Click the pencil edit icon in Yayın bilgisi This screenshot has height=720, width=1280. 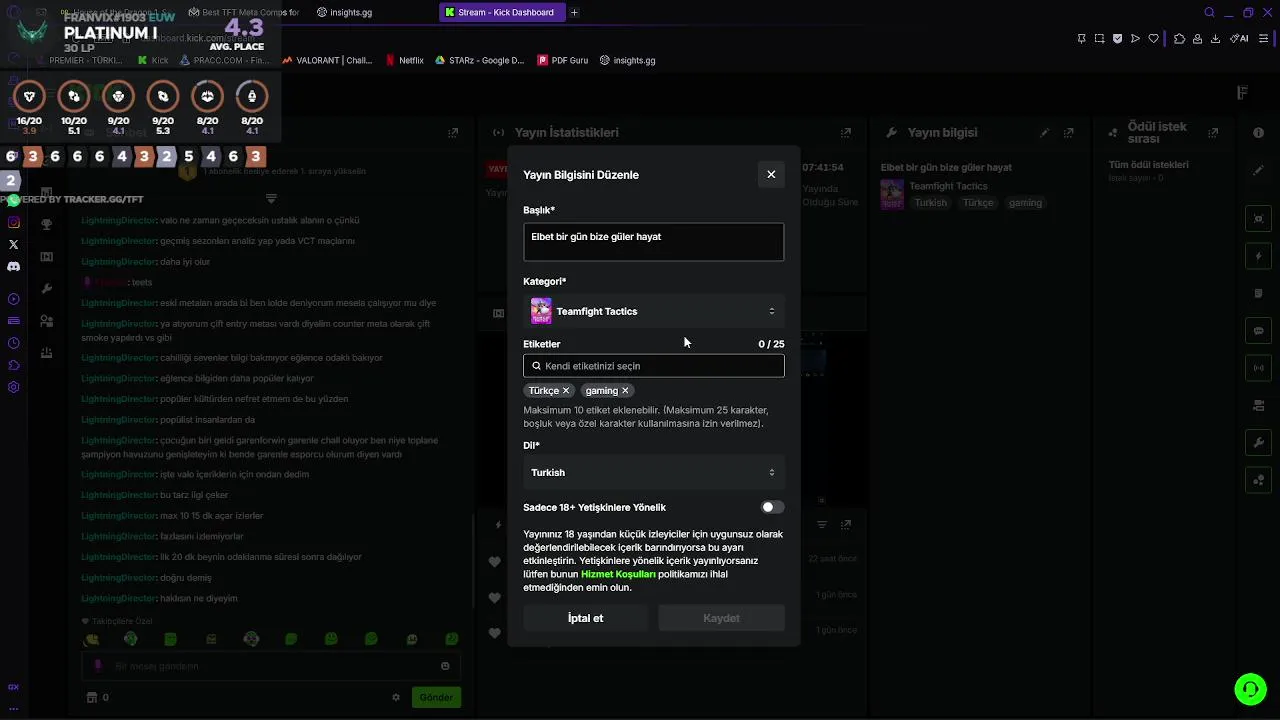[1045, 132]
